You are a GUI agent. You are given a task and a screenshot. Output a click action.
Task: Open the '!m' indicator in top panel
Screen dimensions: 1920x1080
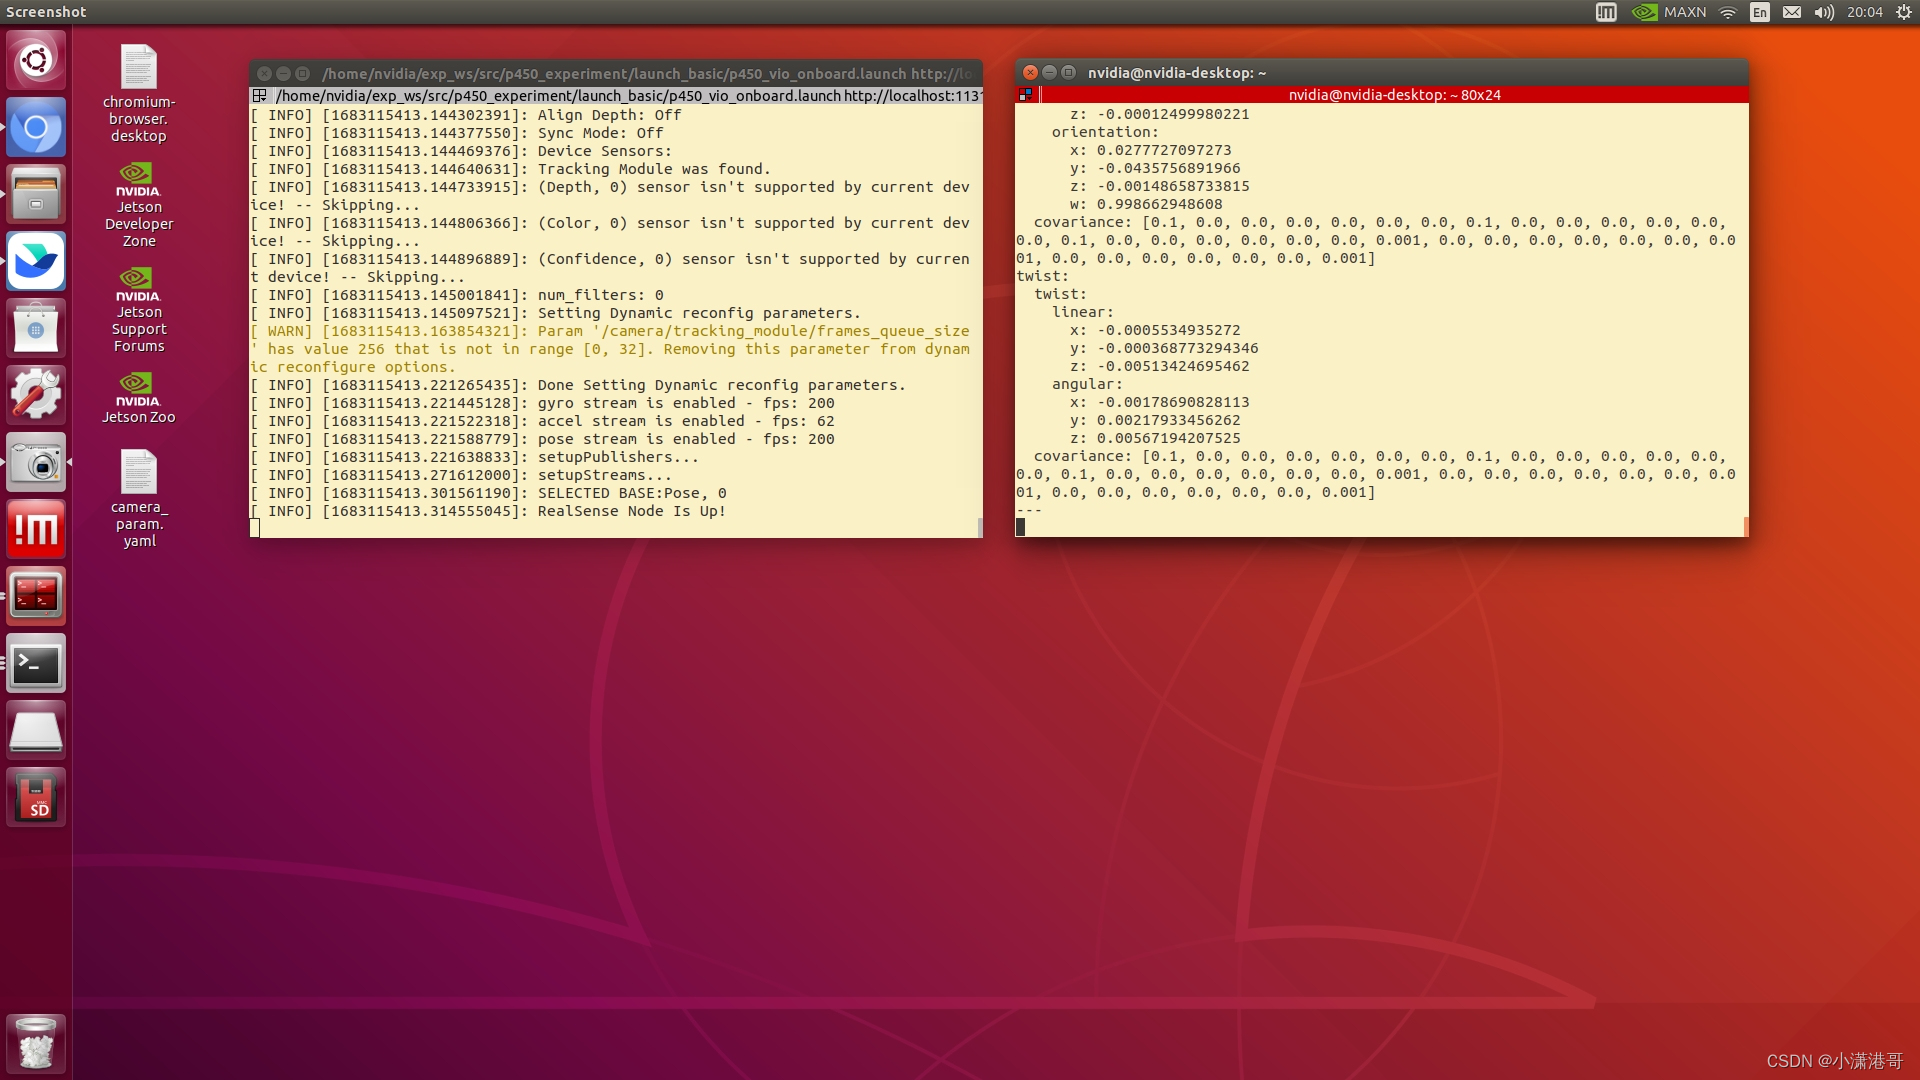click(x=1606, y=12)
